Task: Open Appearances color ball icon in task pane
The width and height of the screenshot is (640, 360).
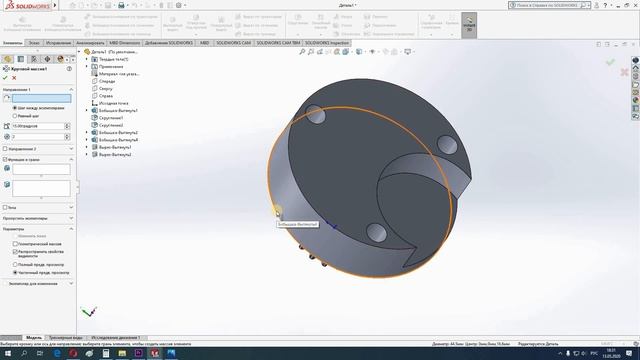Action: [x=636, y=100]
